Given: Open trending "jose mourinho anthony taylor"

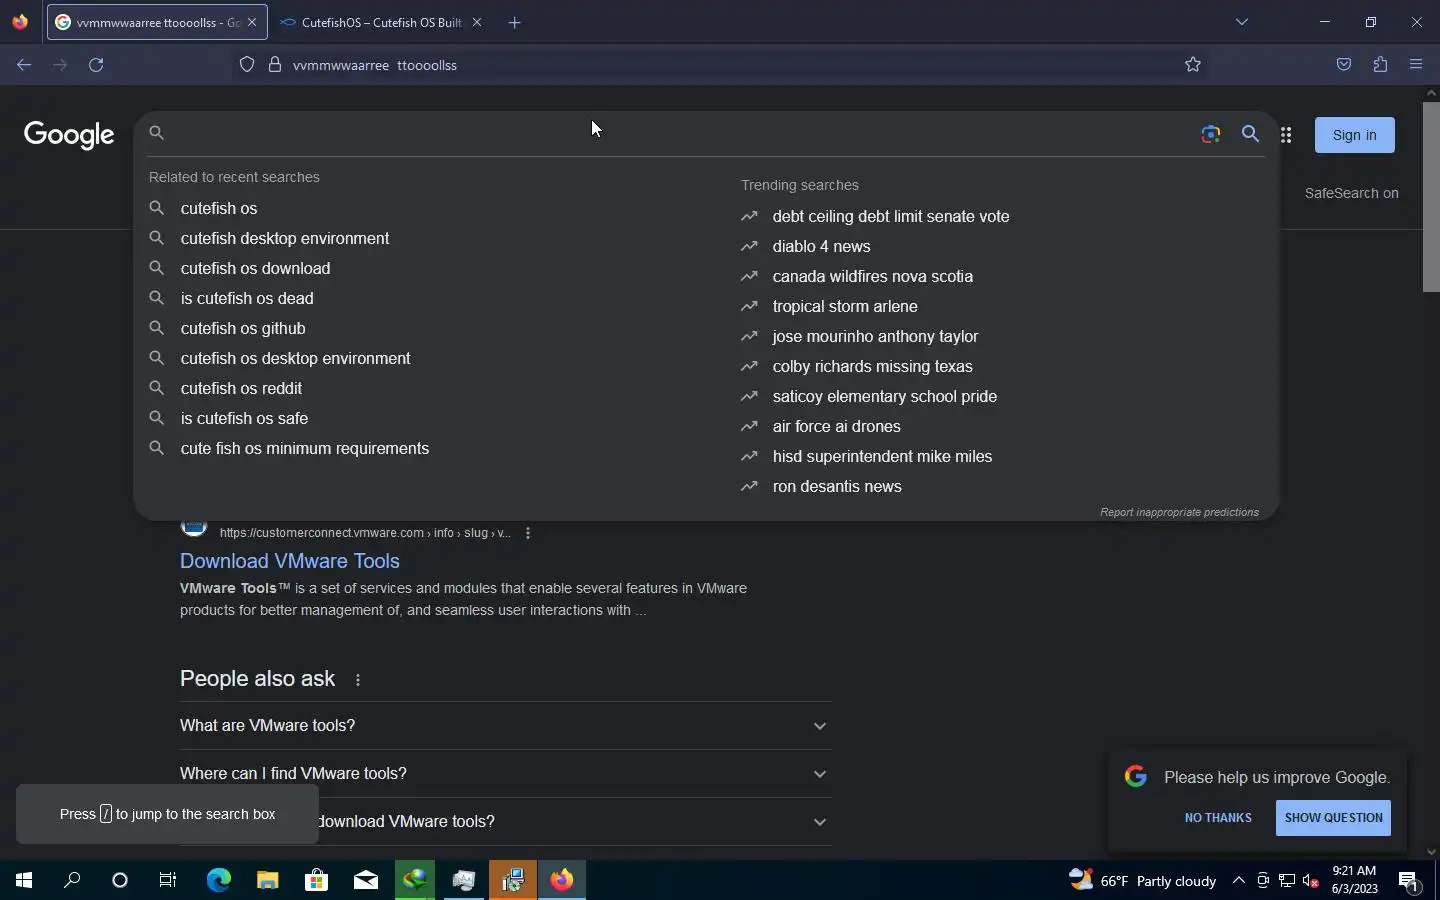Looking at the screenshot, I should (x=875, y=336).
